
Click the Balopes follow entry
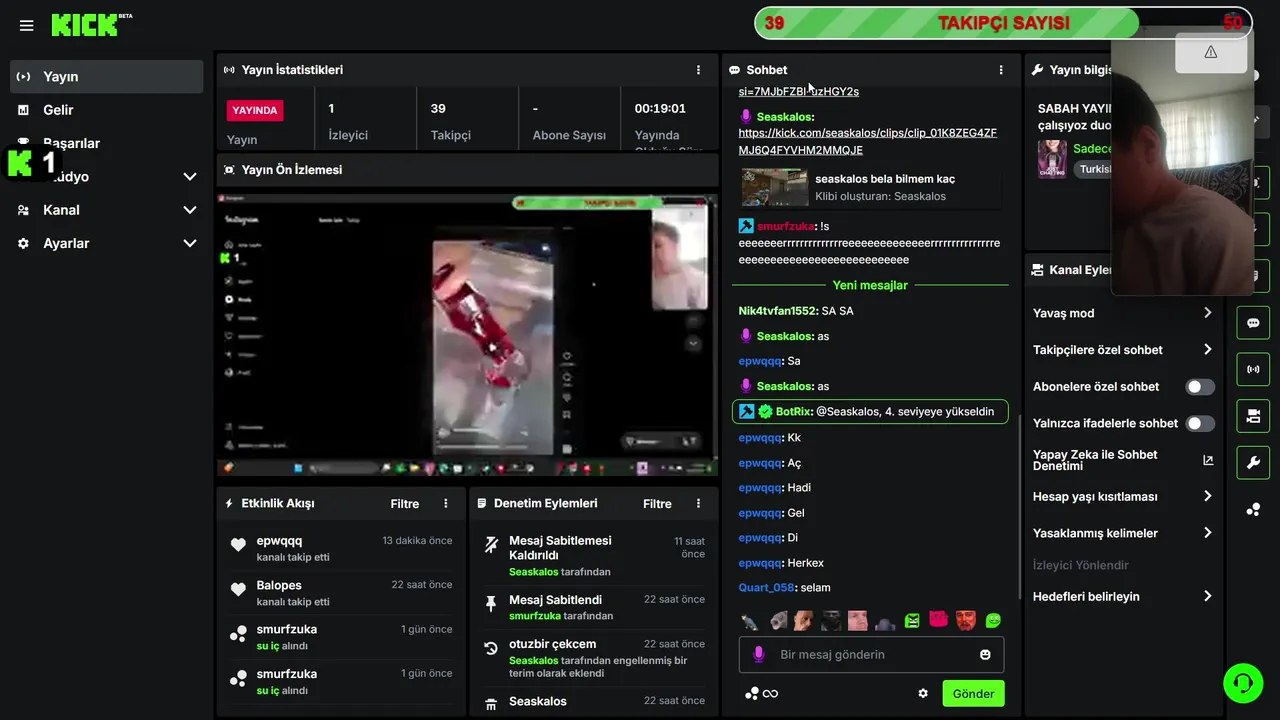click(341, 593)
